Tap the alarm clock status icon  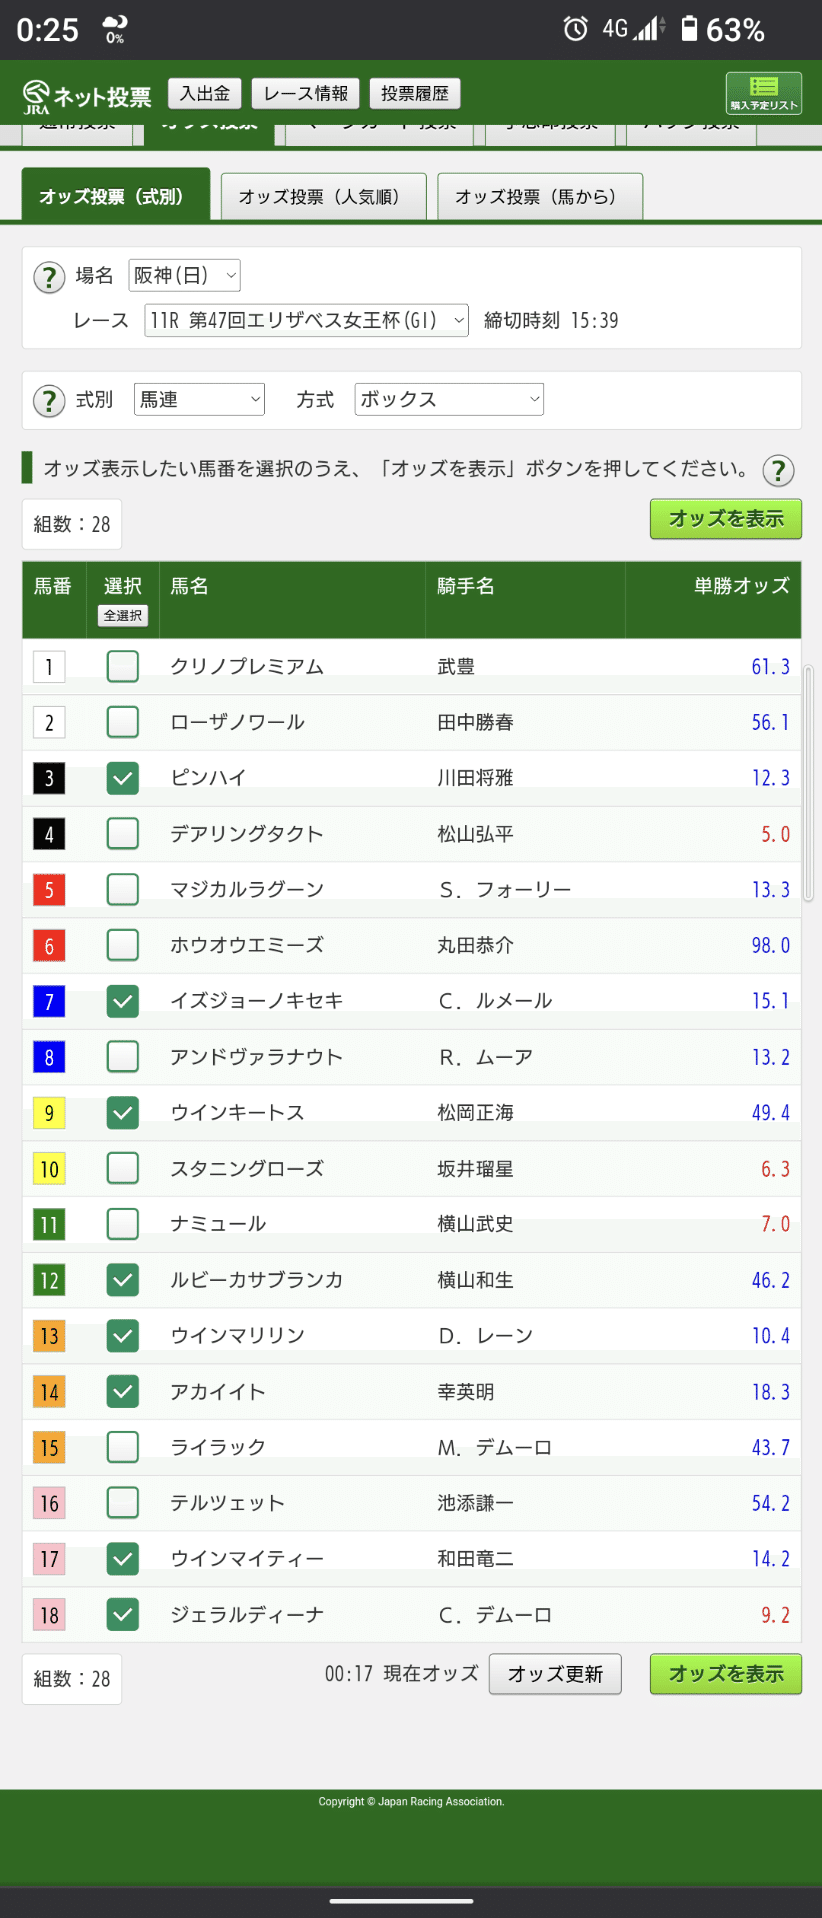click(575, 28)
